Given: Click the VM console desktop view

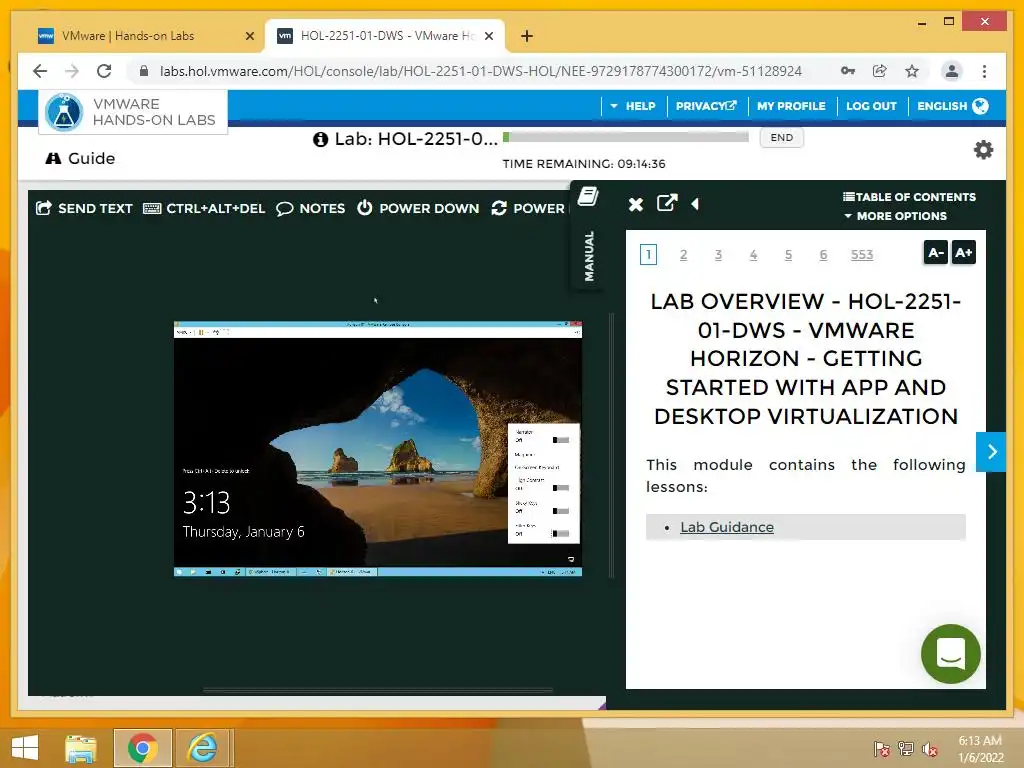Looking at the screenshot, I should pos(377,449).
